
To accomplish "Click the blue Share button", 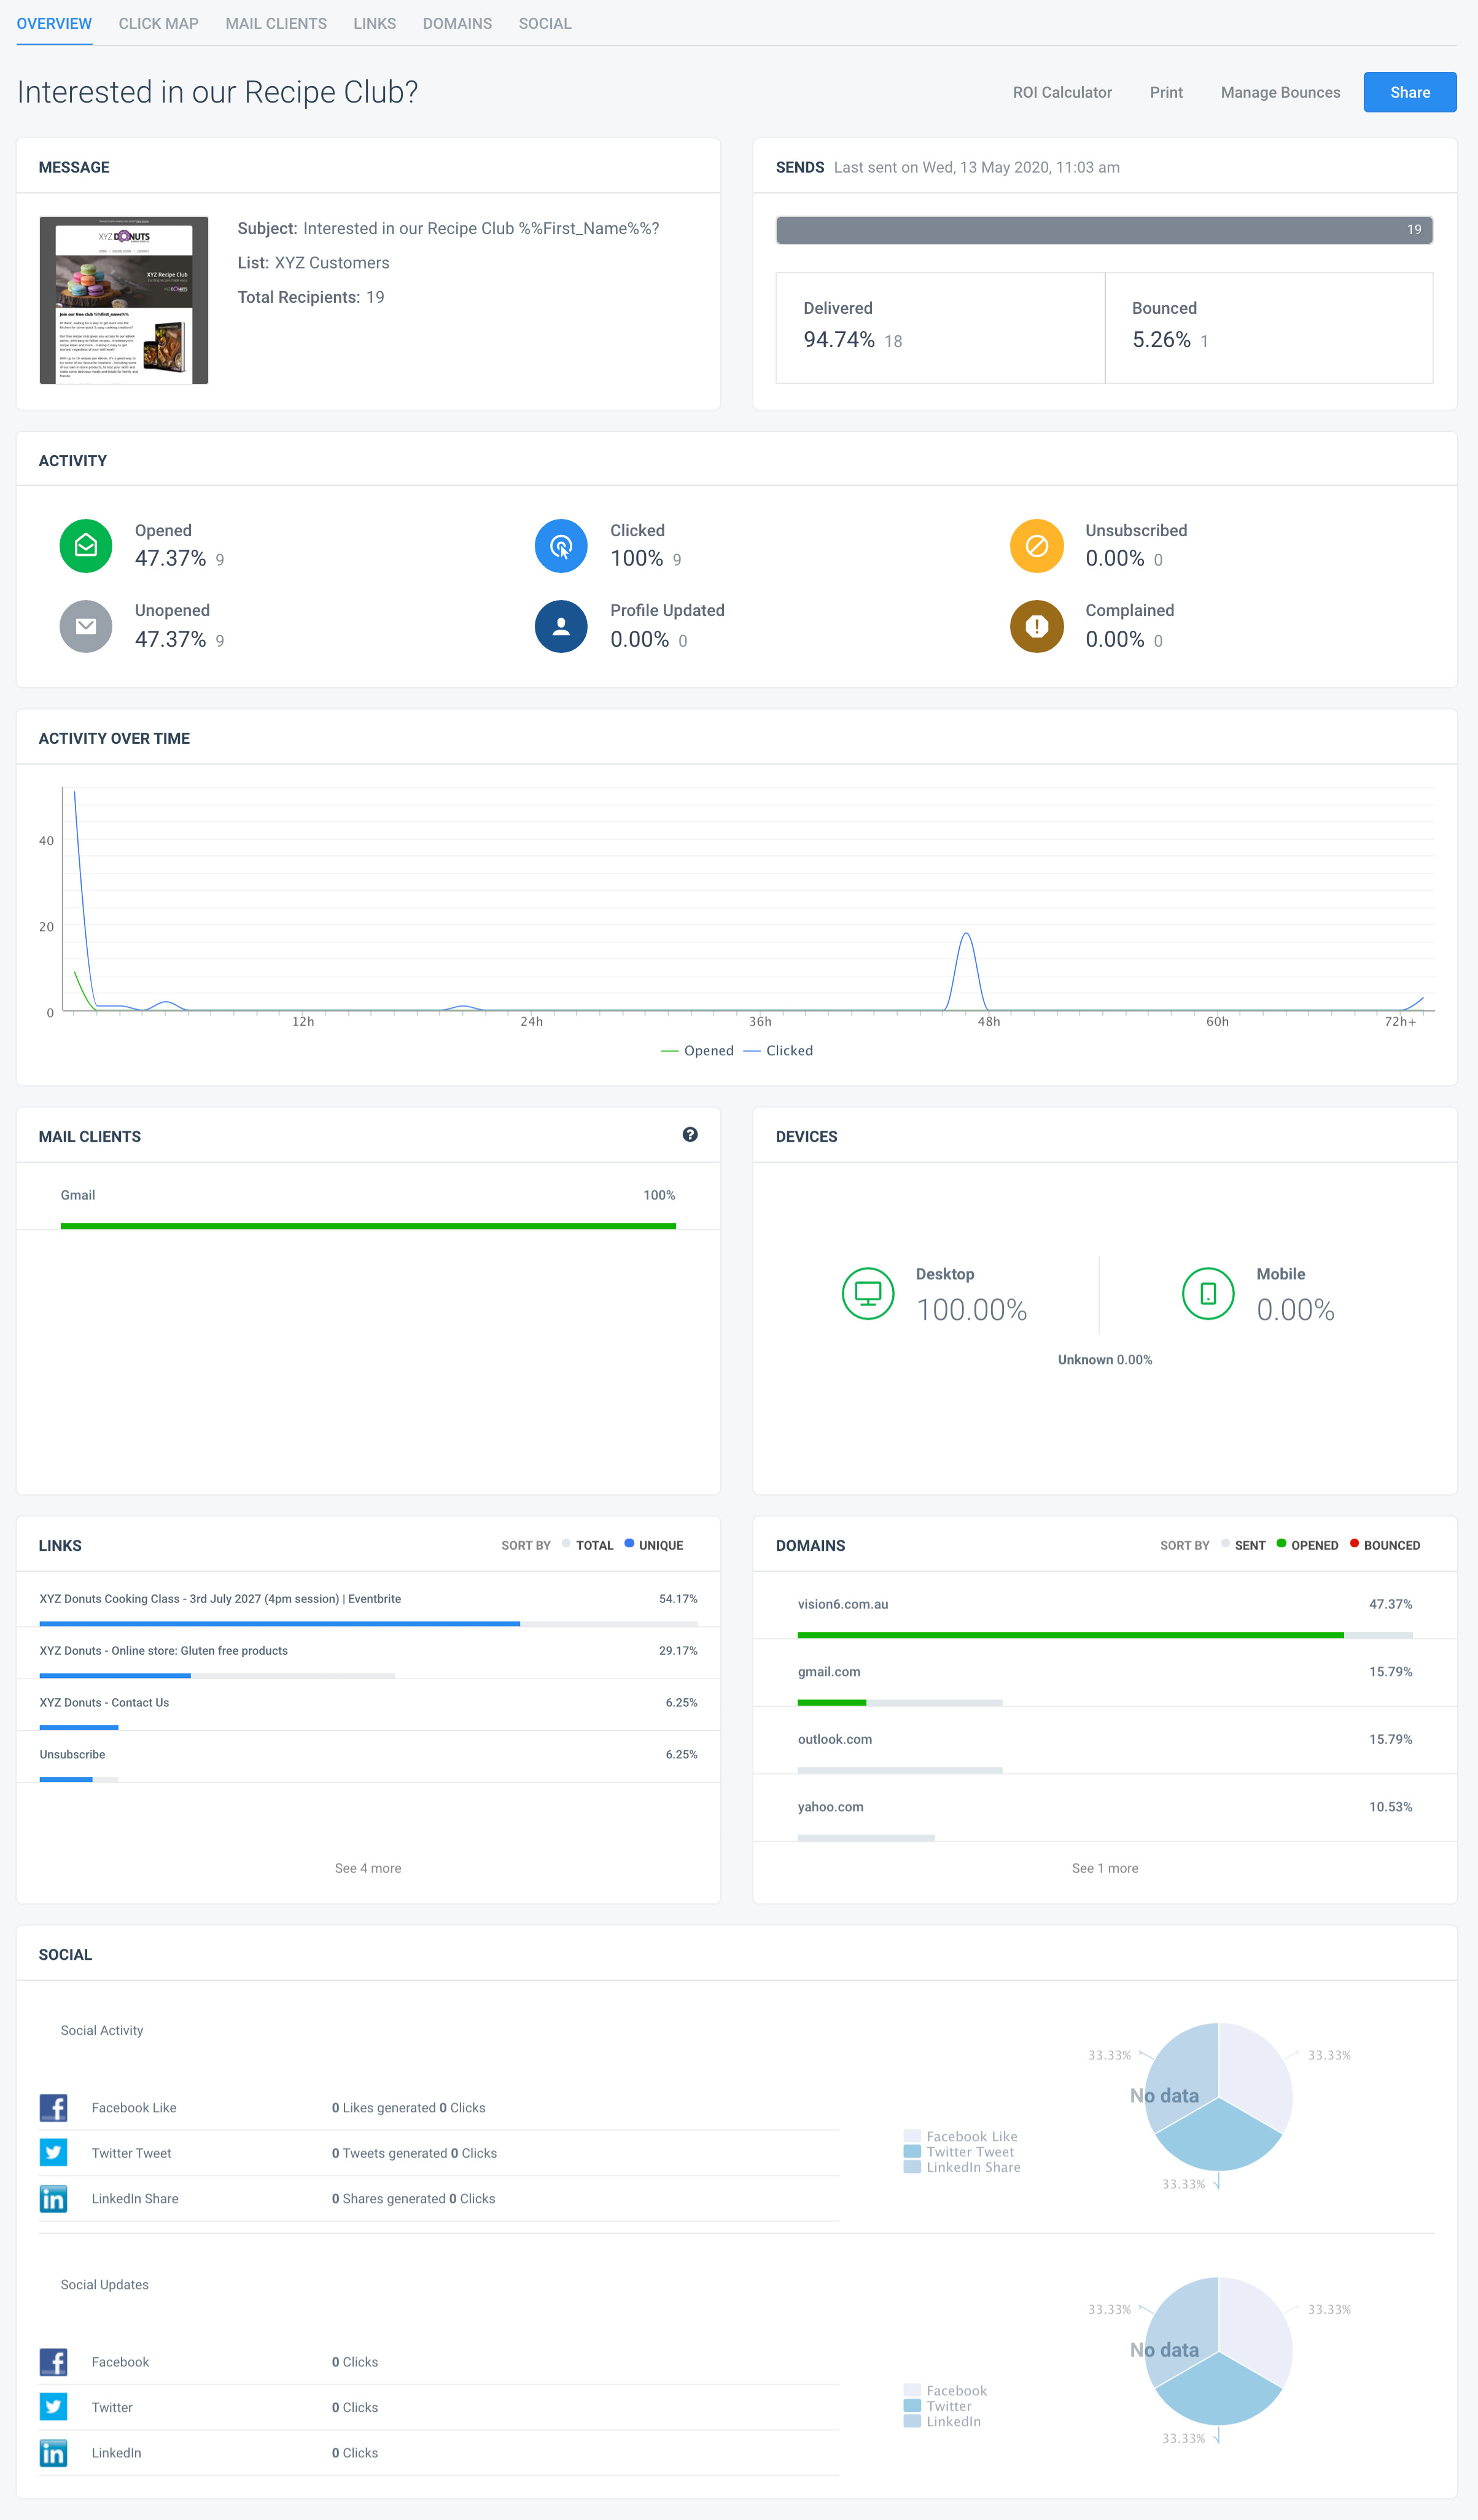I will click(x=1410, y=92).
